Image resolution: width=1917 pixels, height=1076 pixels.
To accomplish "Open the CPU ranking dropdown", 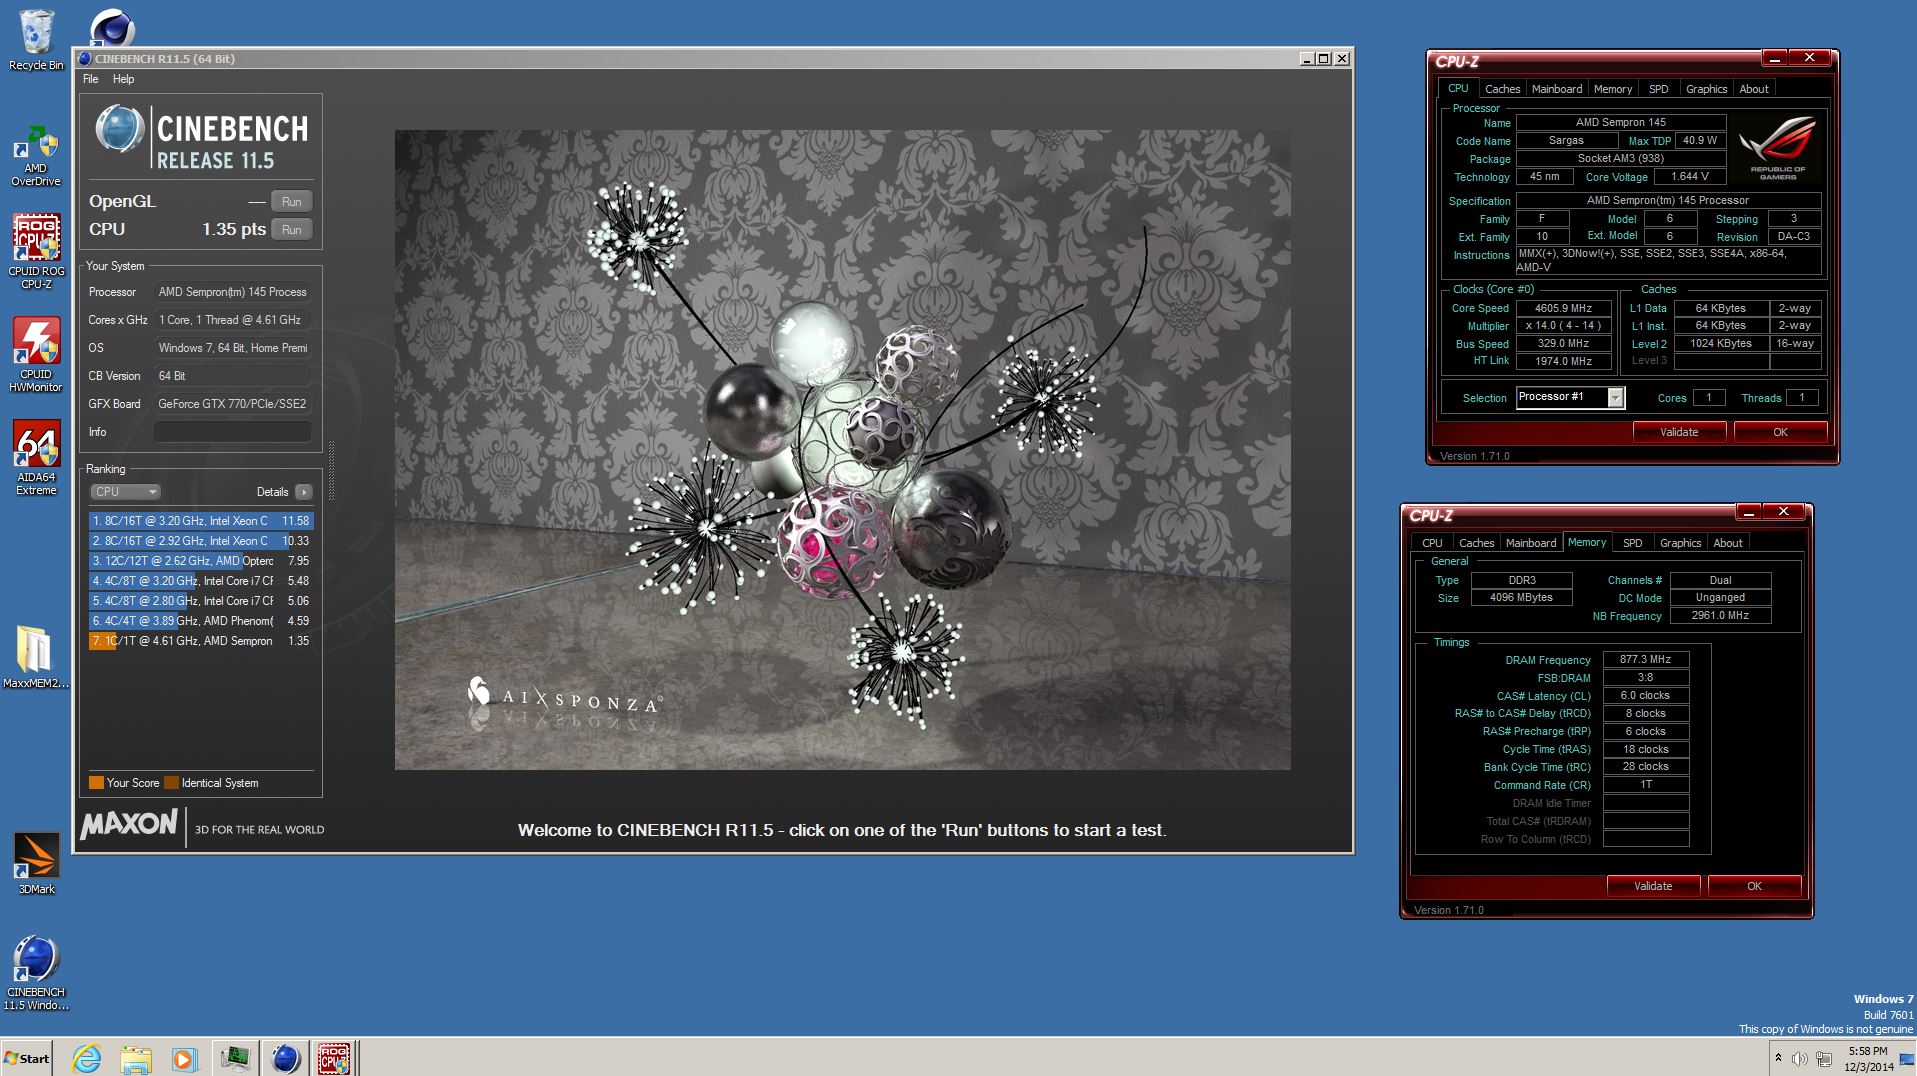I will point(125,492).
